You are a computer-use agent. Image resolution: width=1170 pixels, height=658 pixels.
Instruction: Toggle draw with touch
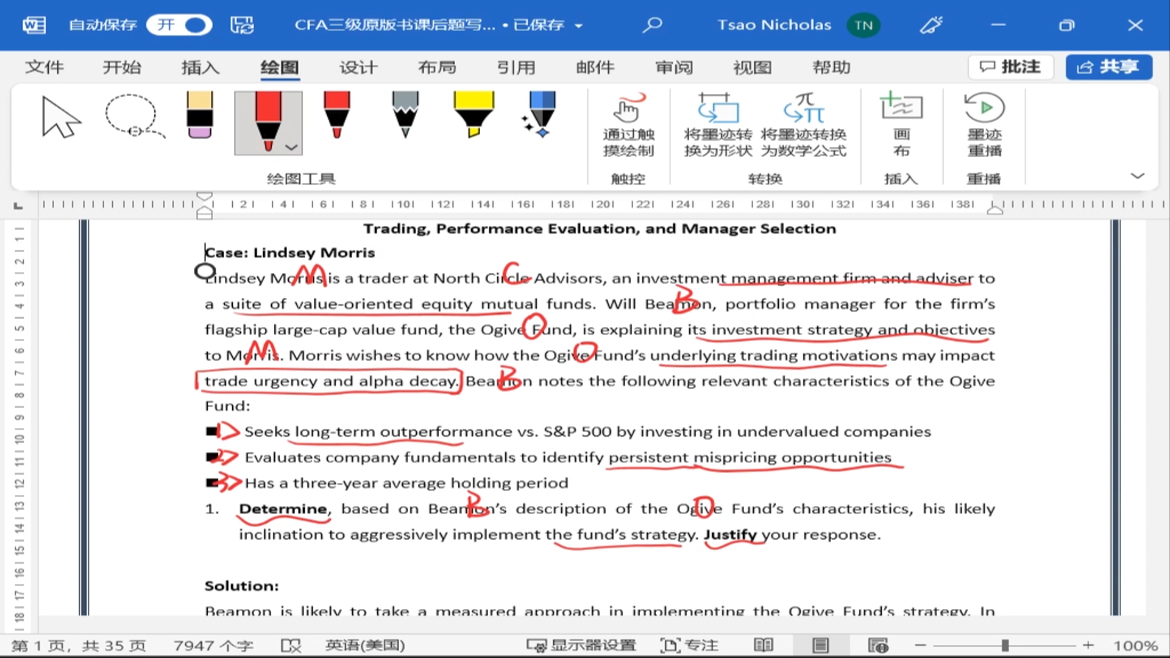pos(628,125)
